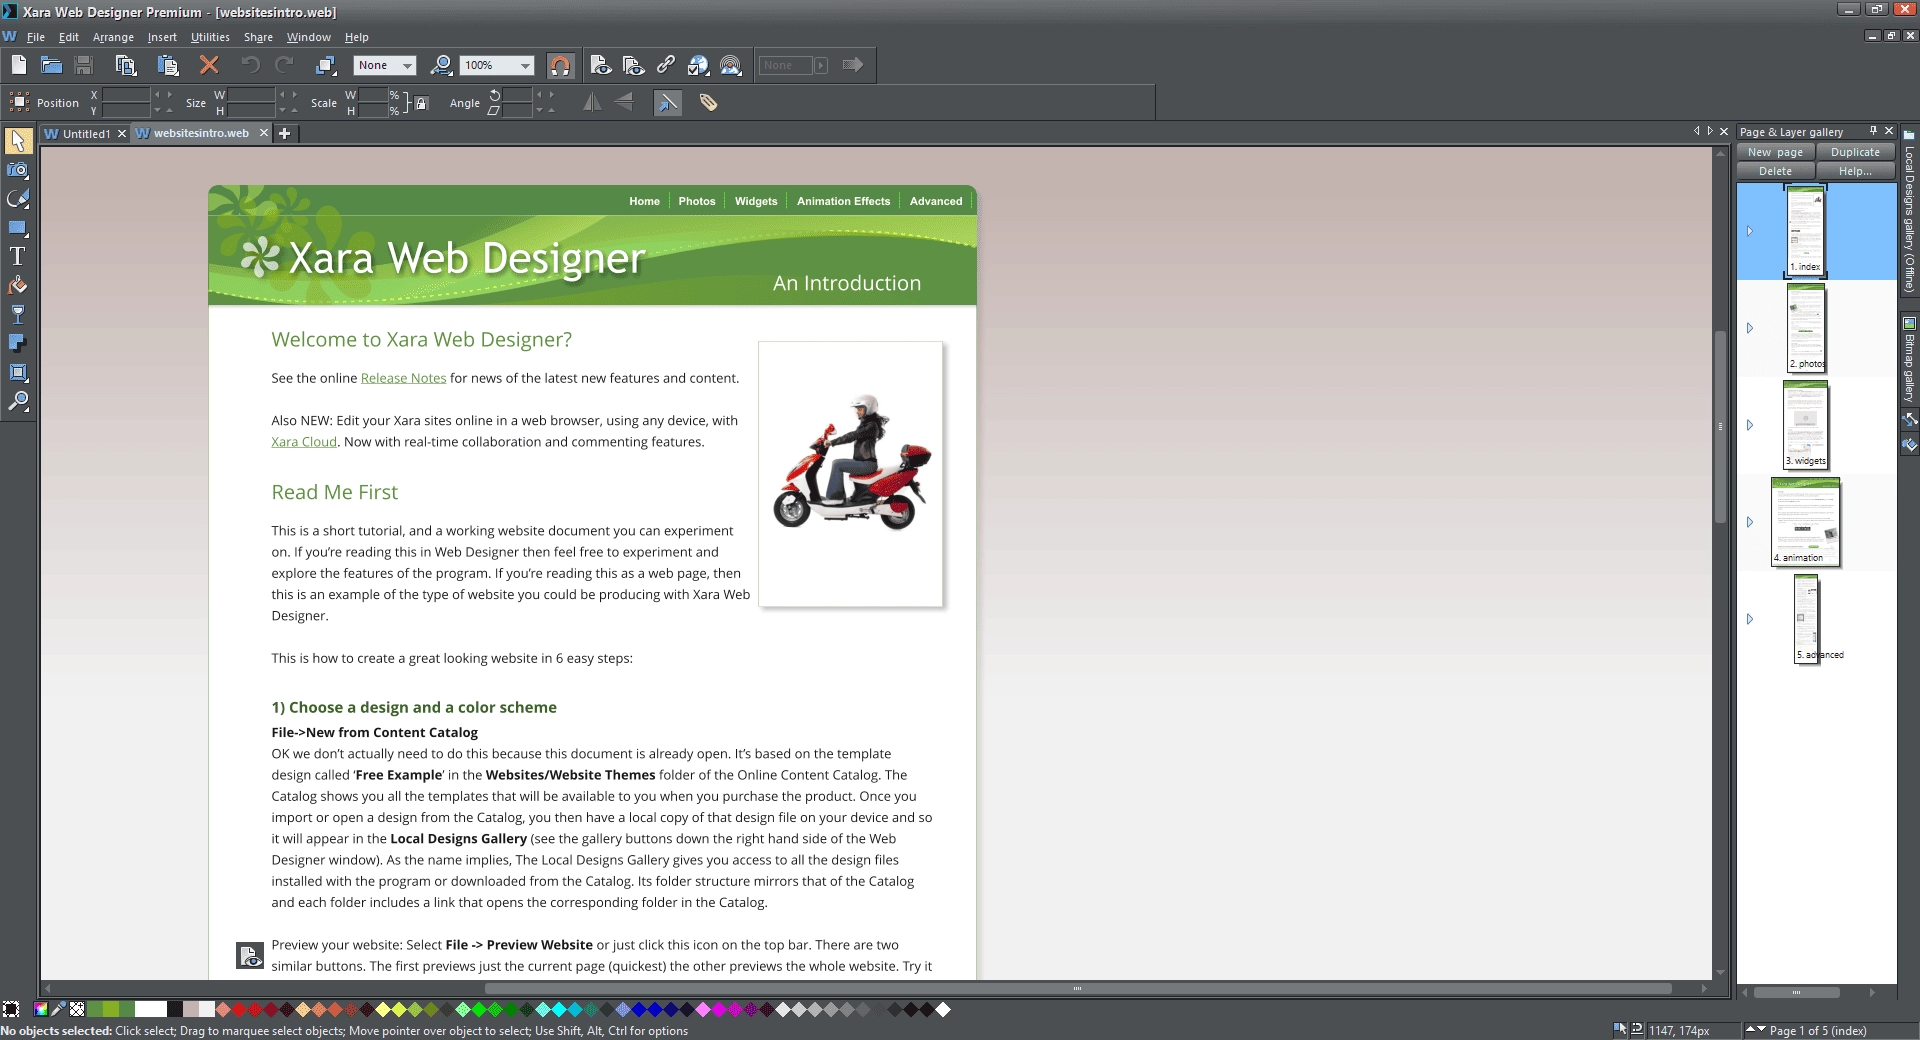Click the Copy icon in top toolbar
Viewport: 1920px width, 1040px height.
(x=125, y=65)
